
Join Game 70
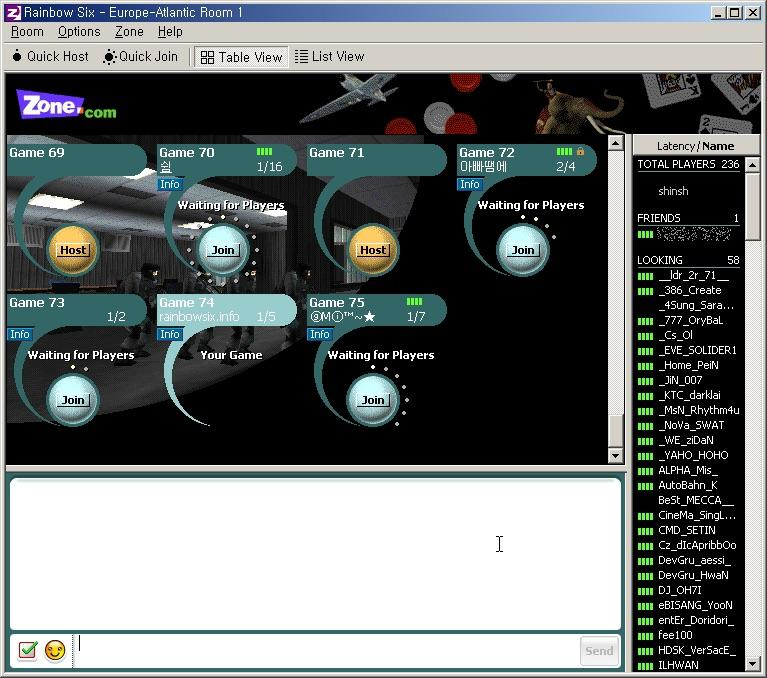coord(223,250)
